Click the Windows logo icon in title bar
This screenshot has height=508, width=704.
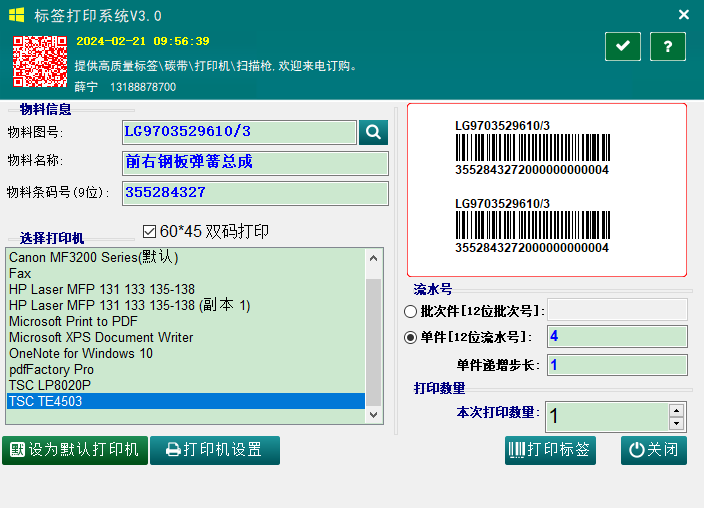coord(17,15)
